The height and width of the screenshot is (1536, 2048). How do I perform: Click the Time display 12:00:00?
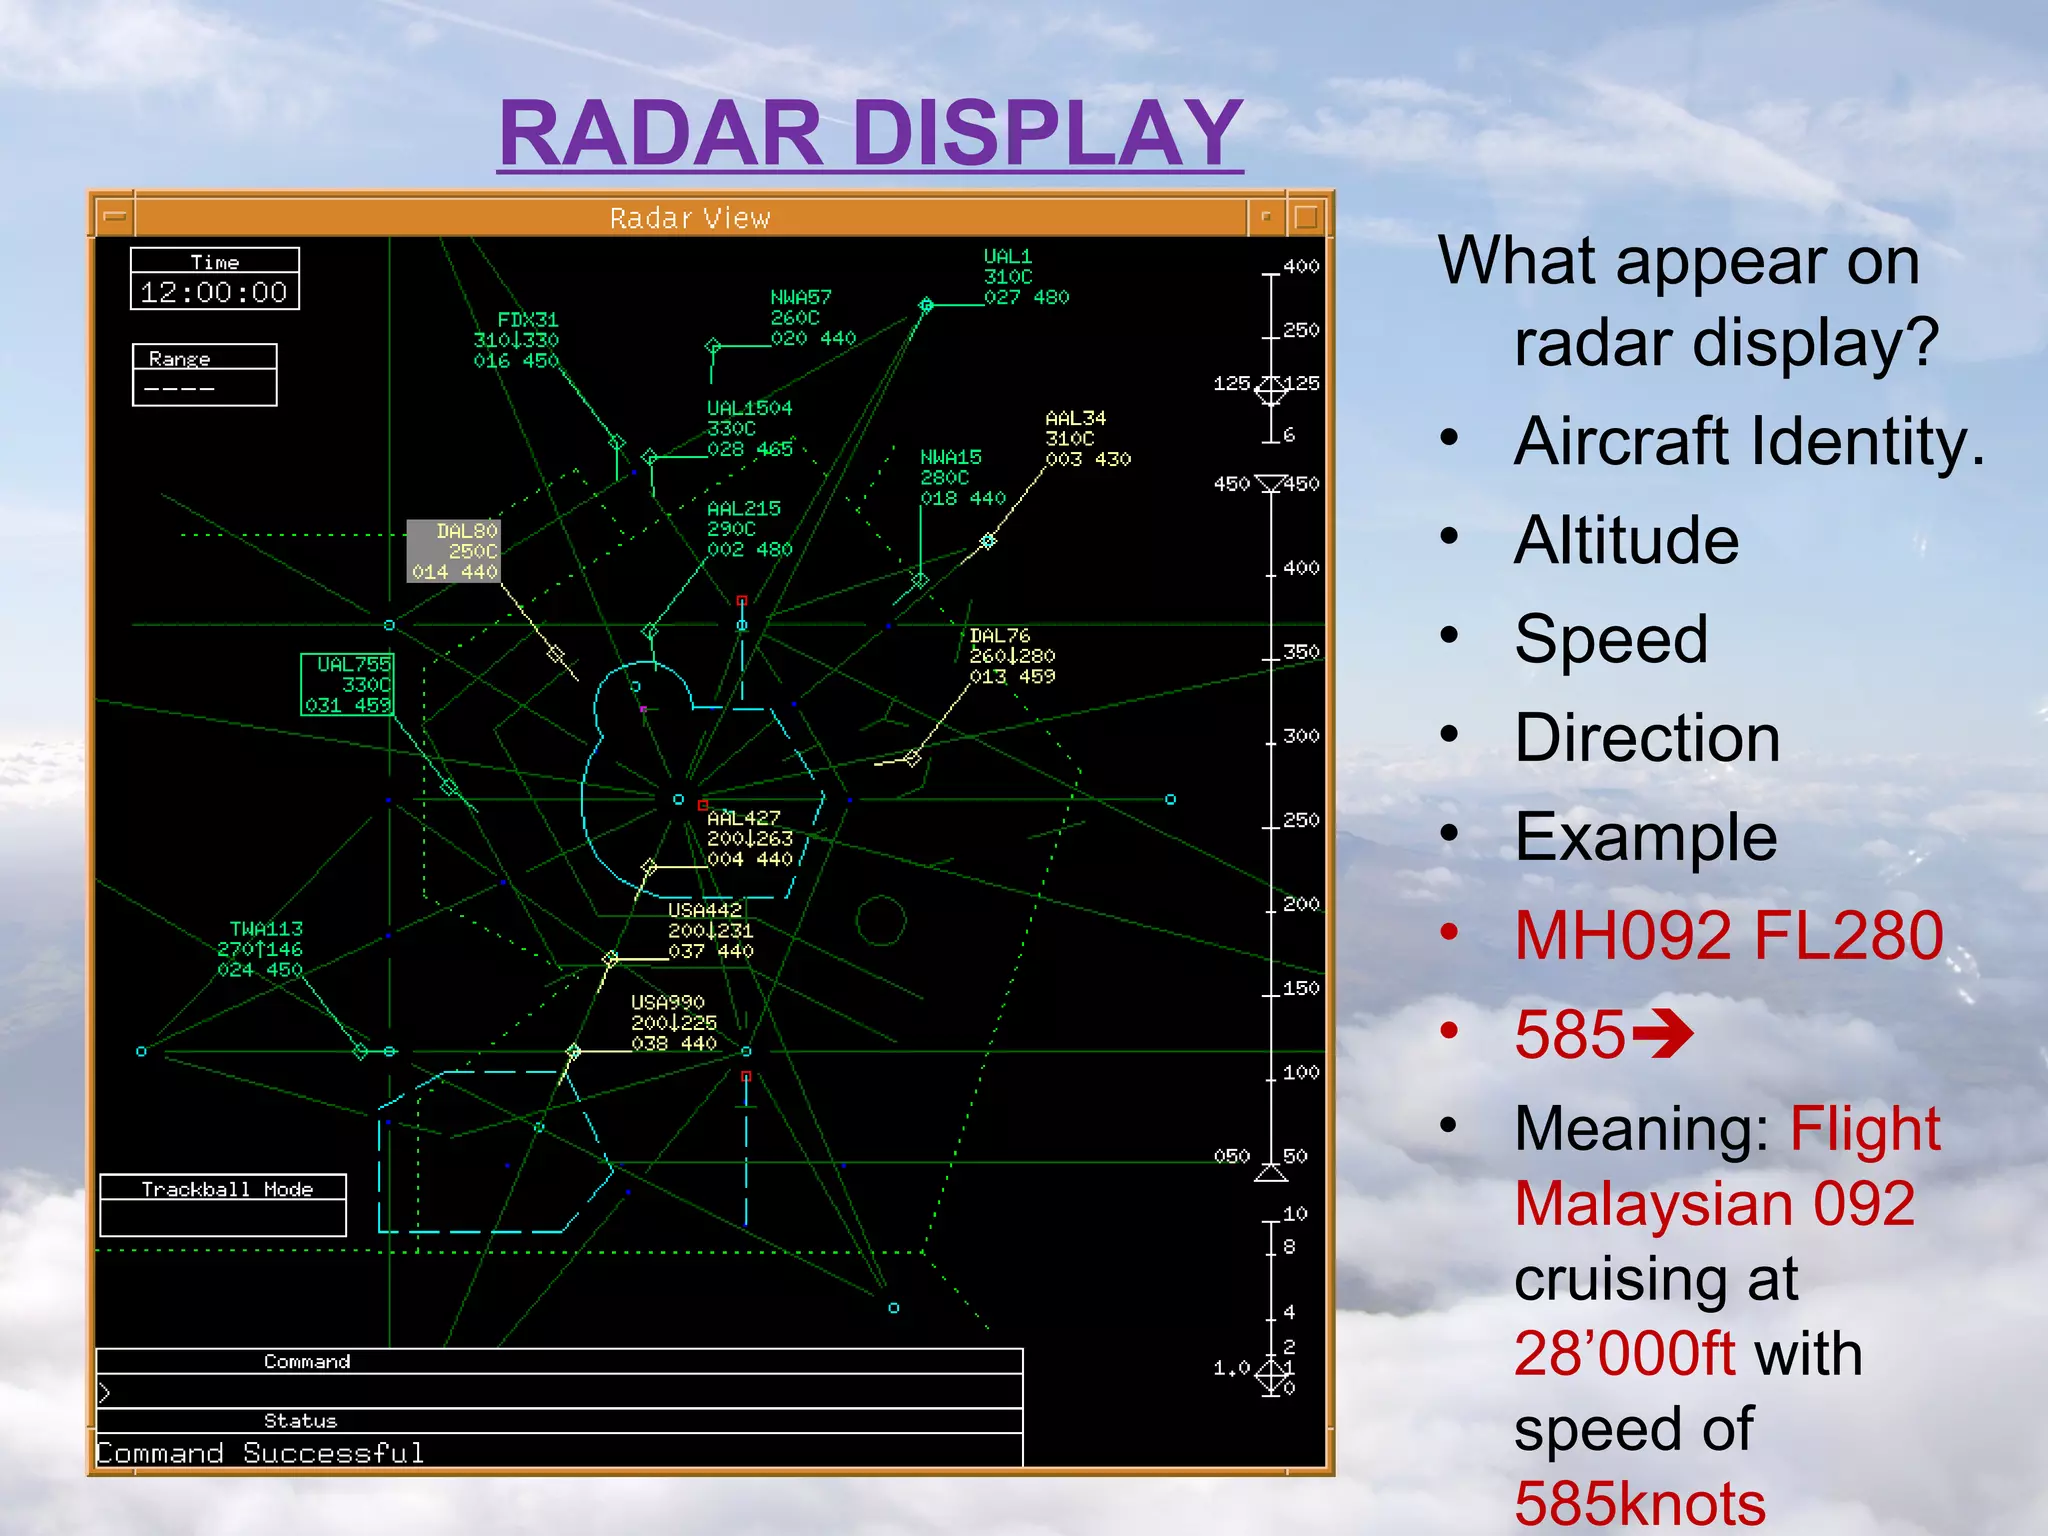point(214,292)
